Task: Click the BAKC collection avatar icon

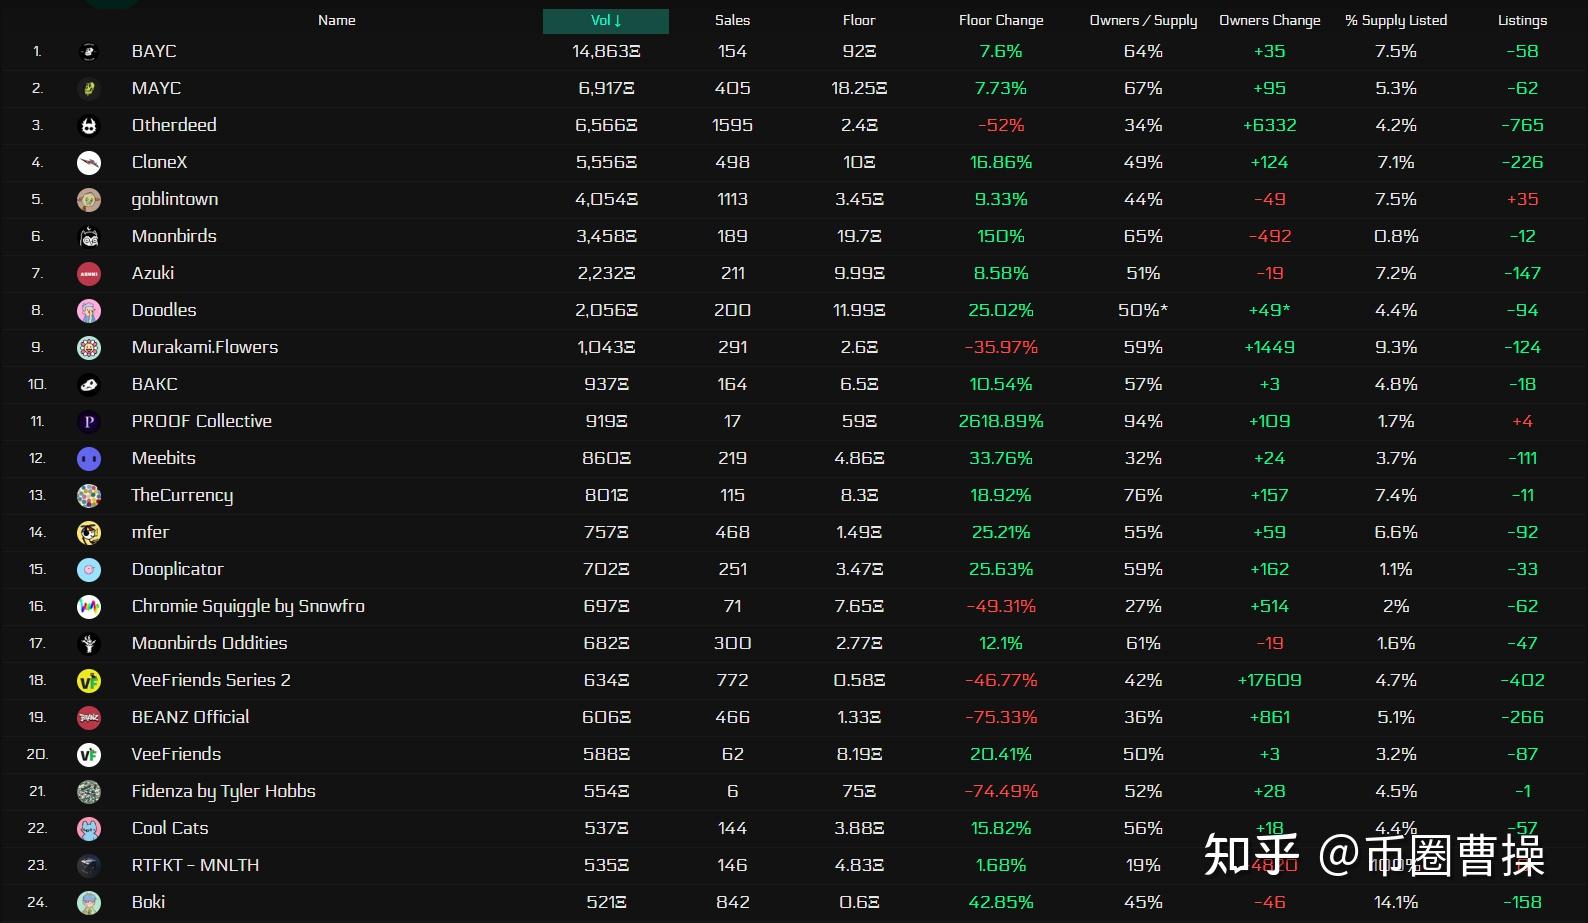Action: pyautogui.click(x=89, y=385)
